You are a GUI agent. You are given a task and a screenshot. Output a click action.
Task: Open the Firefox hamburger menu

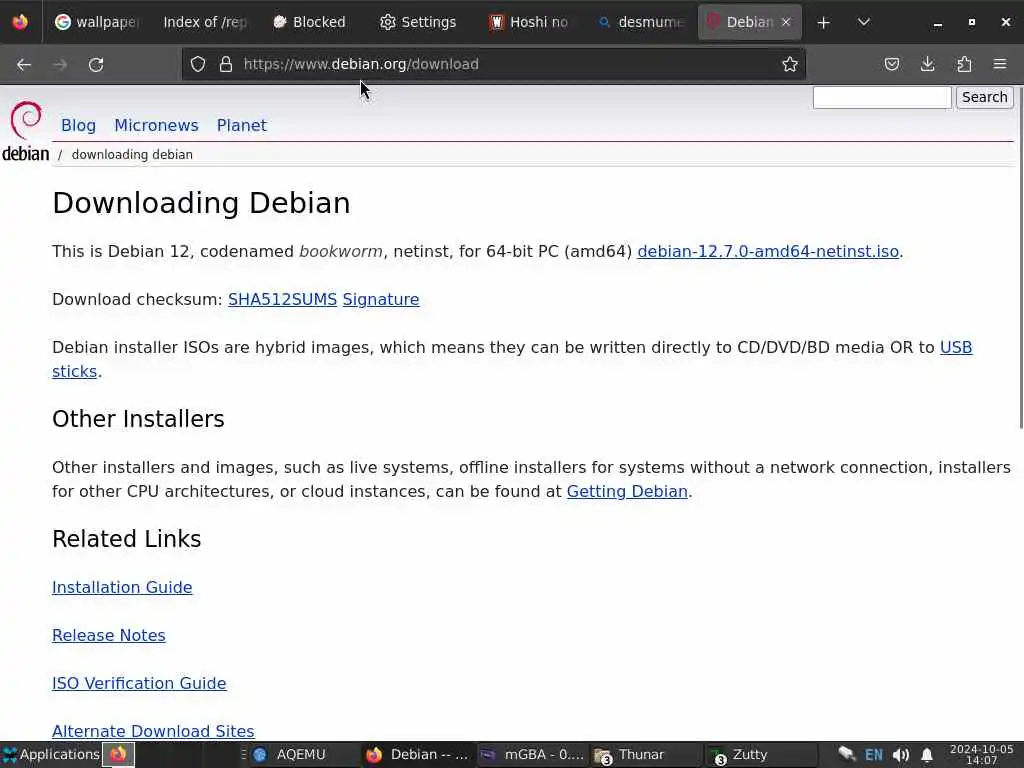(1000, 64)
